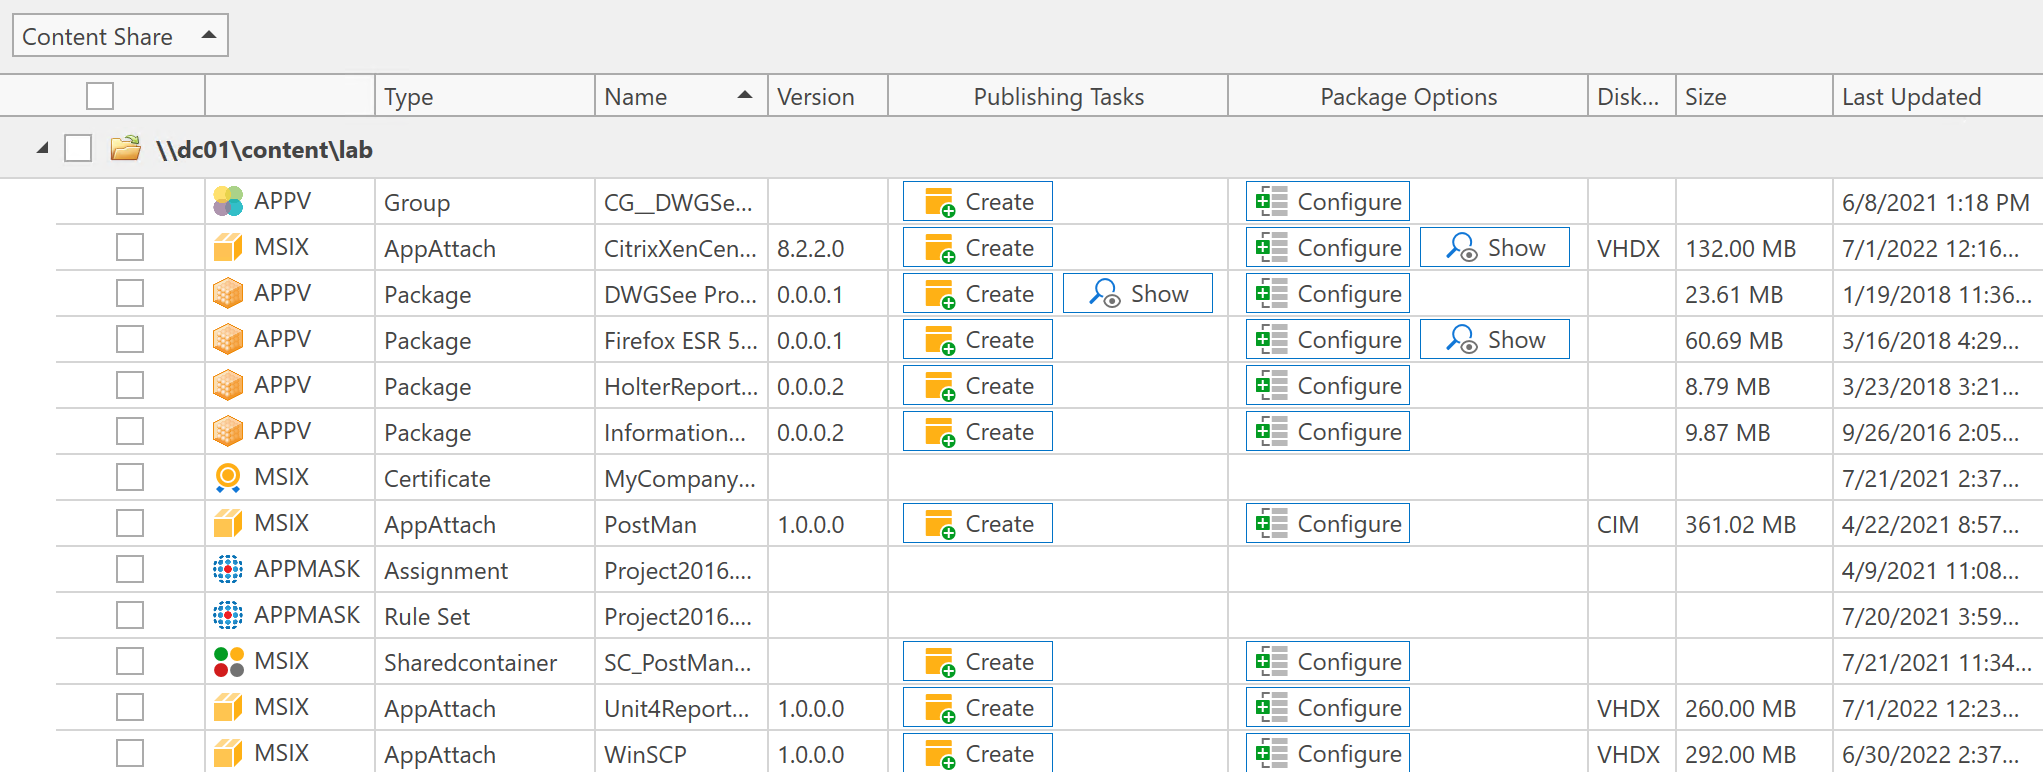
Task: Collapse the \\dc01\content\lab group
Action: (42, 149)
